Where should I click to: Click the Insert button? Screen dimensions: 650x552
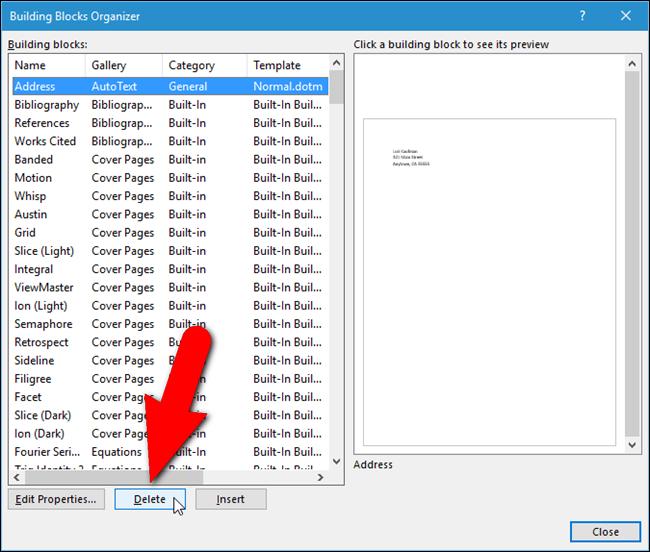click(x=230, y=499)
